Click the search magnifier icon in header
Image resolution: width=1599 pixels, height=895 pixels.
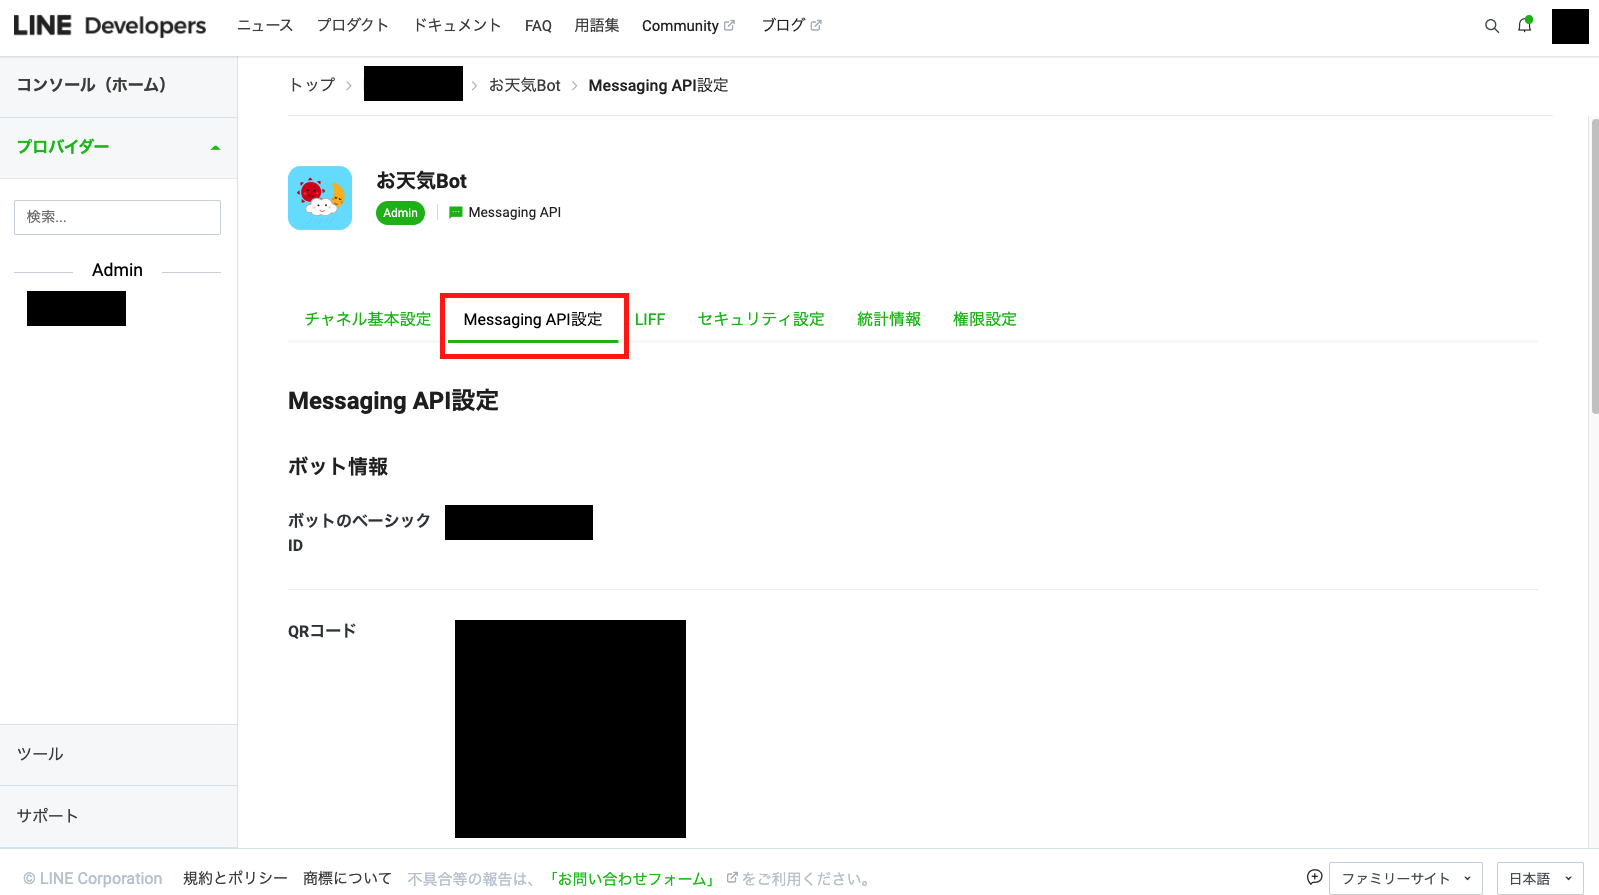pos(1491,26)
